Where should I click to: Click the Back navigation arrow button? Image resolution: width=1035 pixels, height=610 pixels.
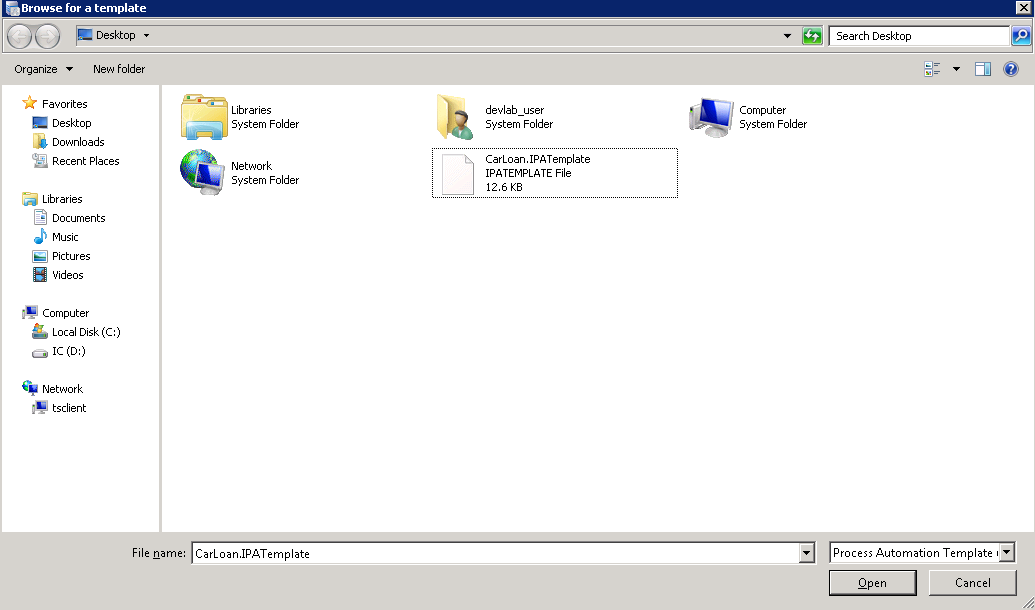[20, 36]
